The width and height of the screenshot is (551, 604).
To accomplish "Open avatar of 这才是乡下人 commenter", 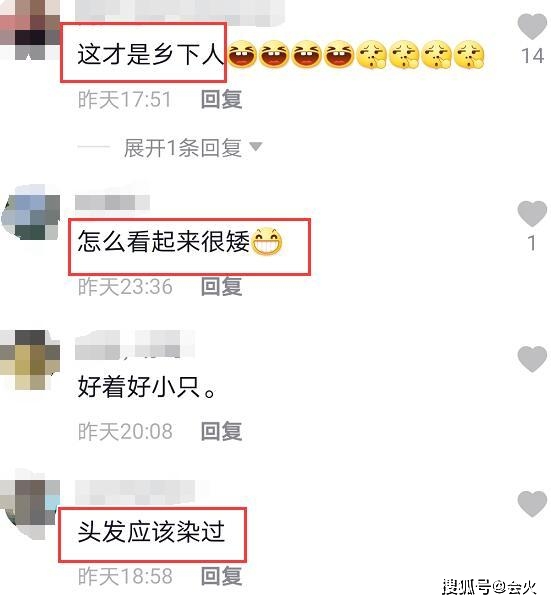I will pyautogui.click(x=30, y=31).
